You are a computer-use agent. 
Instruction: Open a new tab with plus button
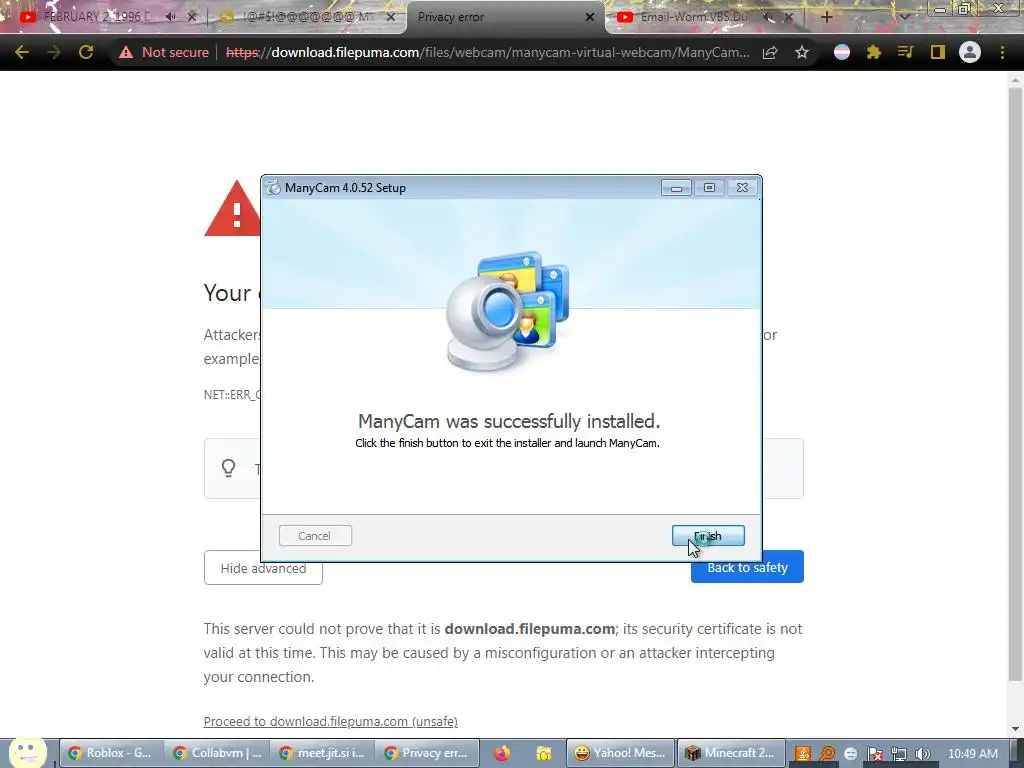coord(826,17)
